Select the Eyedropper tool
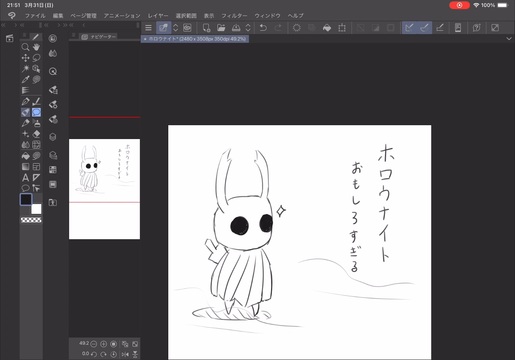Viewport: 515px width, 360px height. pyautogui.click(x=25, y=80)
